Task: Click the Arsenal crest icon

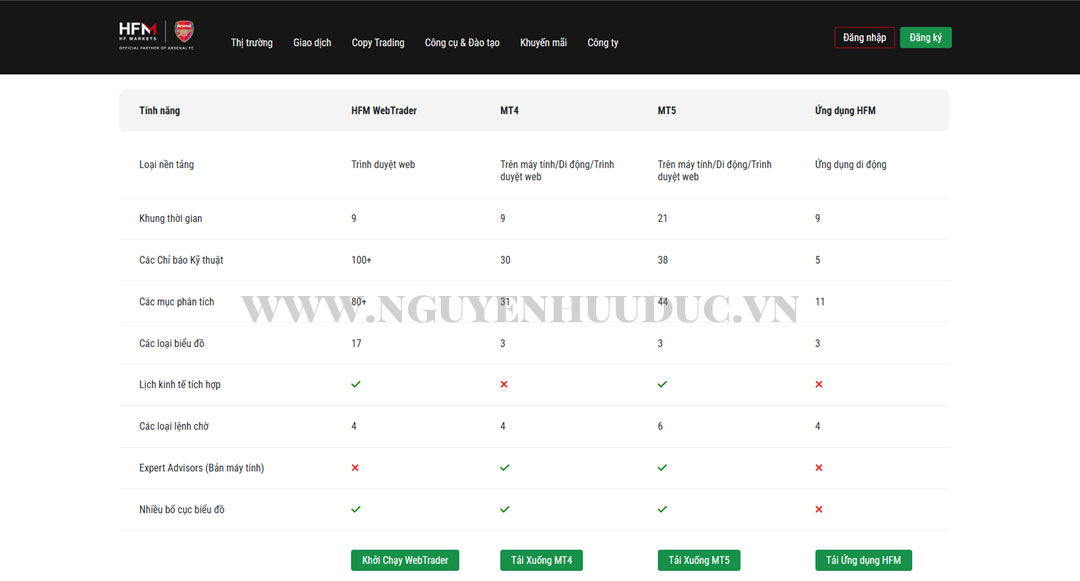Action: point(184,31)
